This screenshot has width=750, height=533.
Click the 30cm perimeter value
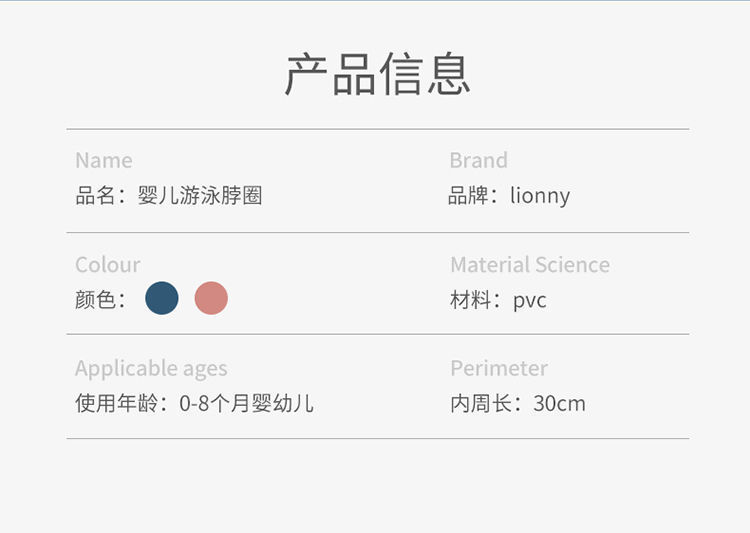tap(559, 404)
